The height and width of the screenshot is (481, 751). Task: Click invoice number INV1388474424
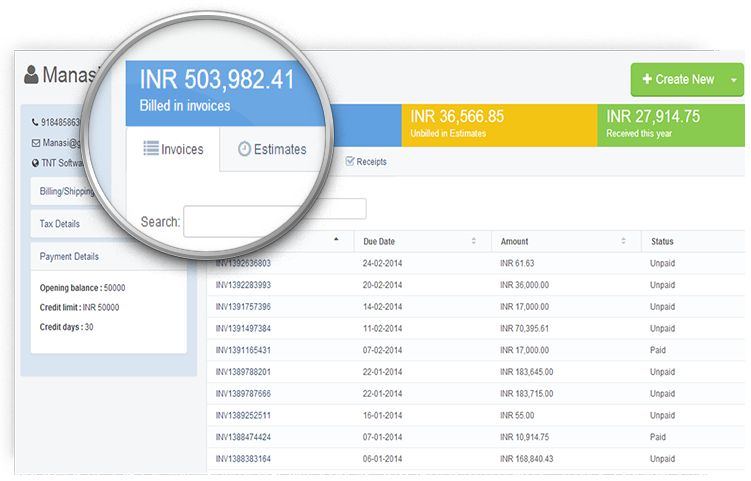click(243, 437)
